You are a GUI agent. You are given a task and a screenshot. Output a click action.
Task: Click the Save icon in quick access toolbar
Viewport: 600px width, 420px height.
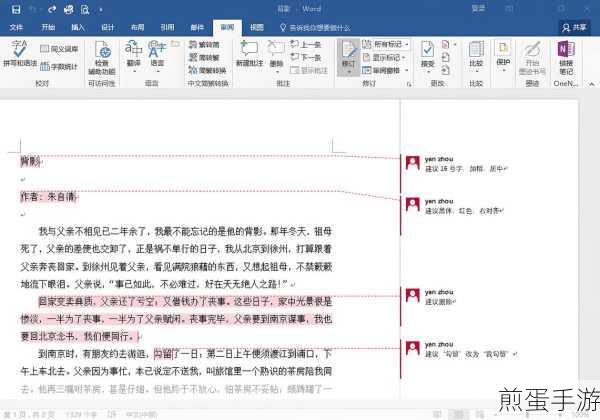pyautogui.click(x=16, y=9)
